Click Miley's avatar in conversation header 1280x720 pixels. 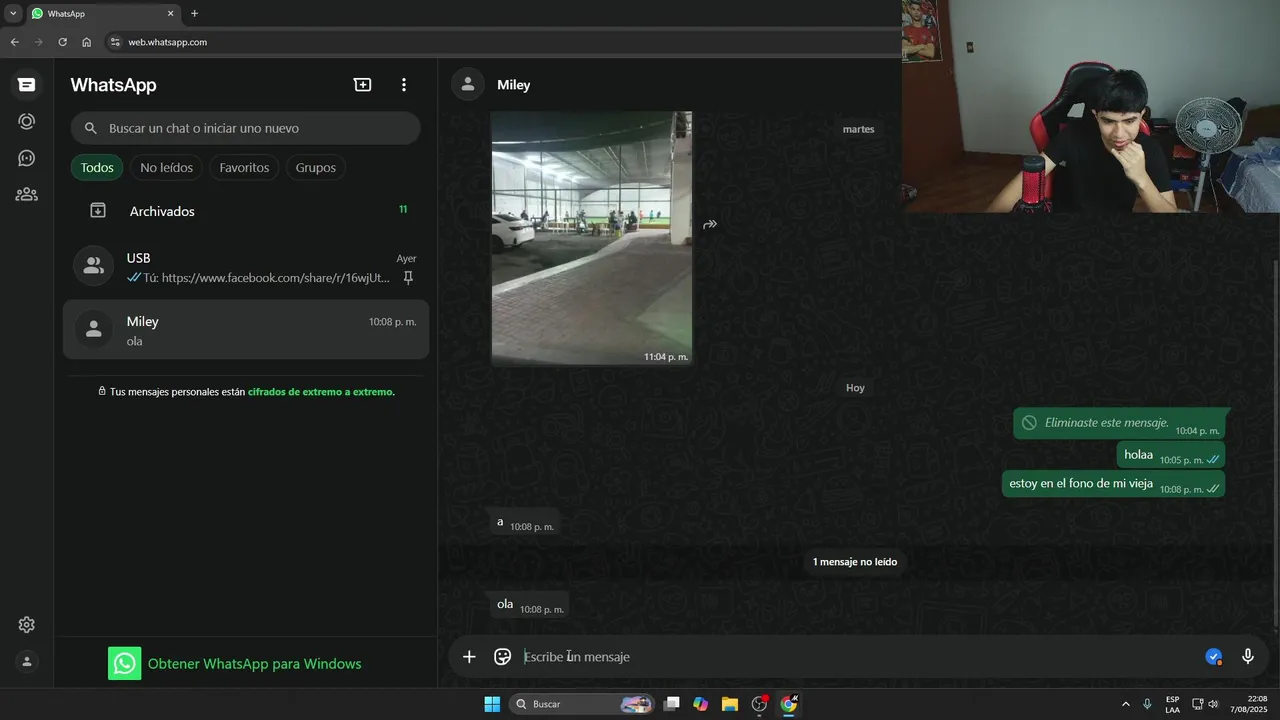click(468, 85)
